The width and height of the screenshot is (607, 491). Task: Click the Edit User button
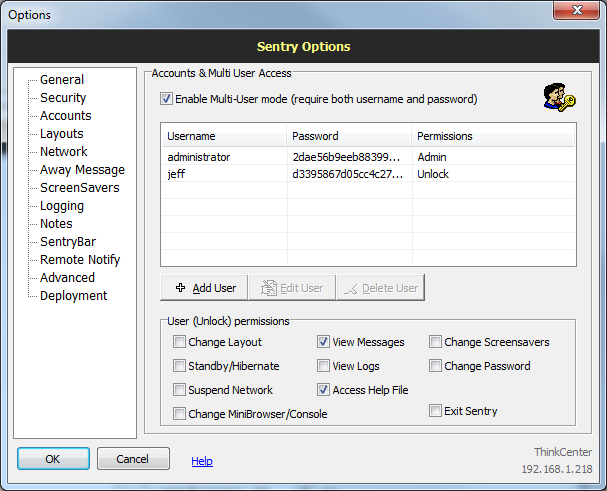pos(292,288)
